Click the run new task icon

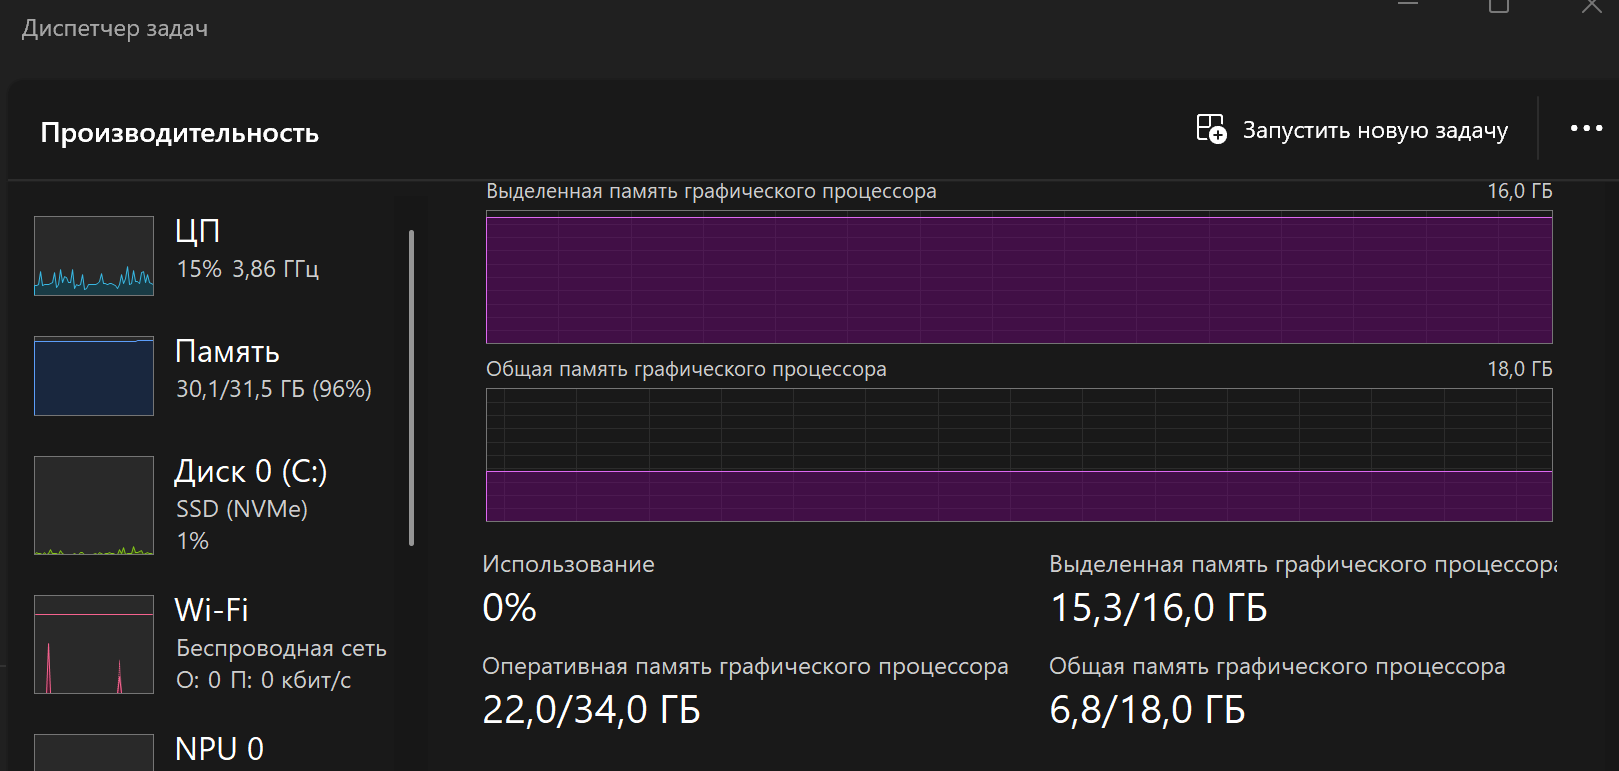(1211, 129)
